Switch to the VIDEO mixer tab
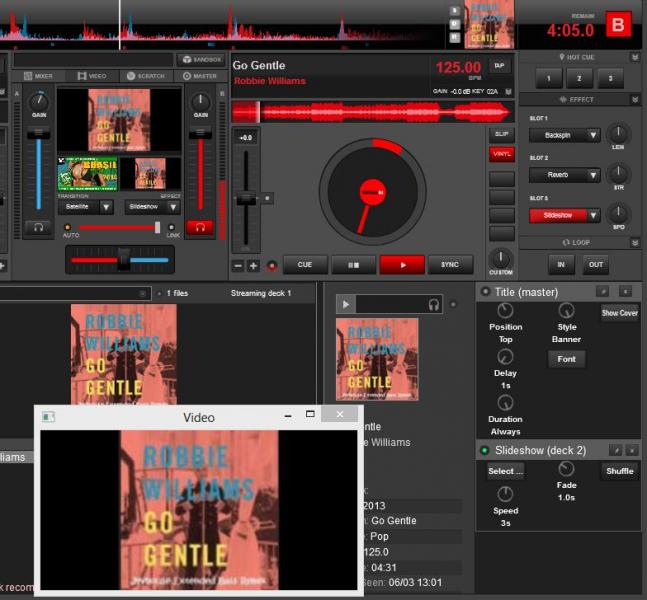 coord(91,76)
